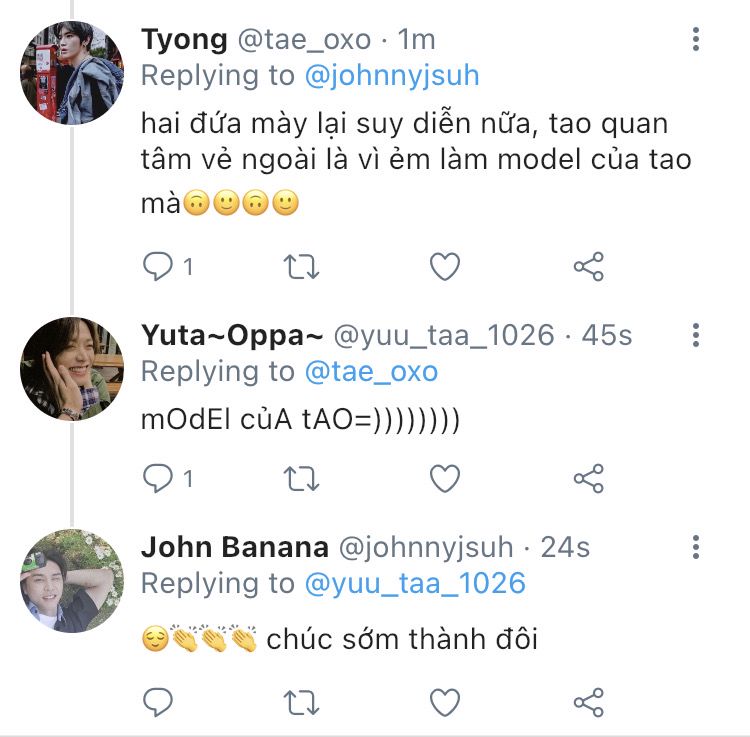Open the @yuu_taa_1026 mention in John's reply
The width and height of the screenshot is (750, 737).
(x=414, y=583)
